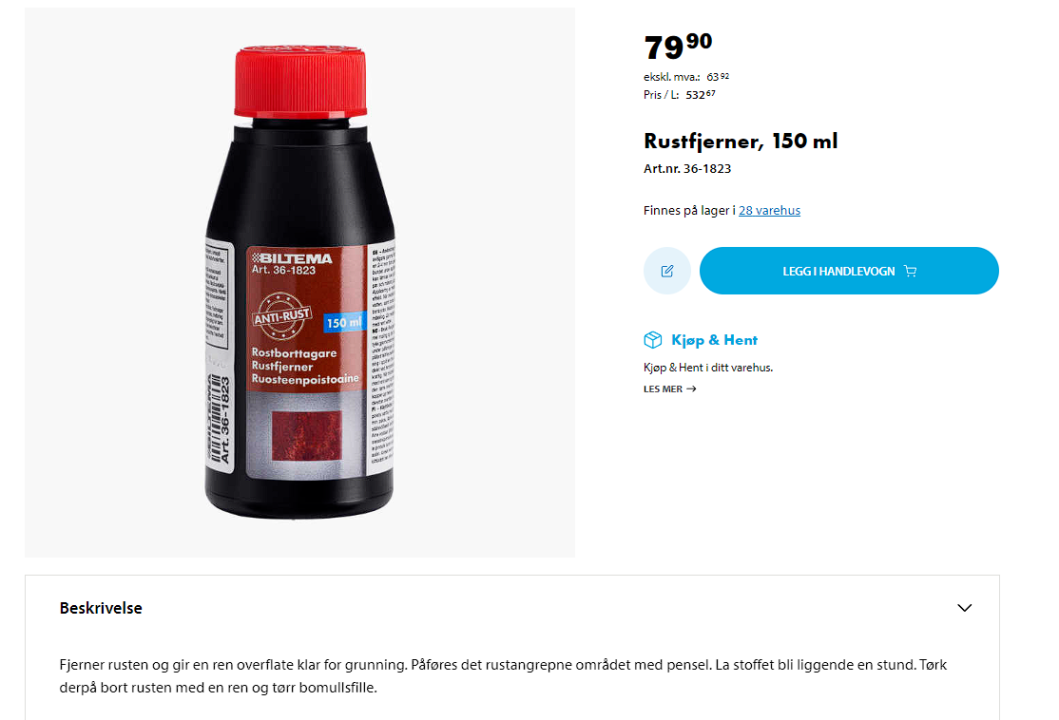Open the 28 varehus stock link
Image resolution: width=1059 pixels, height=720 pixels.
(769, 211)
